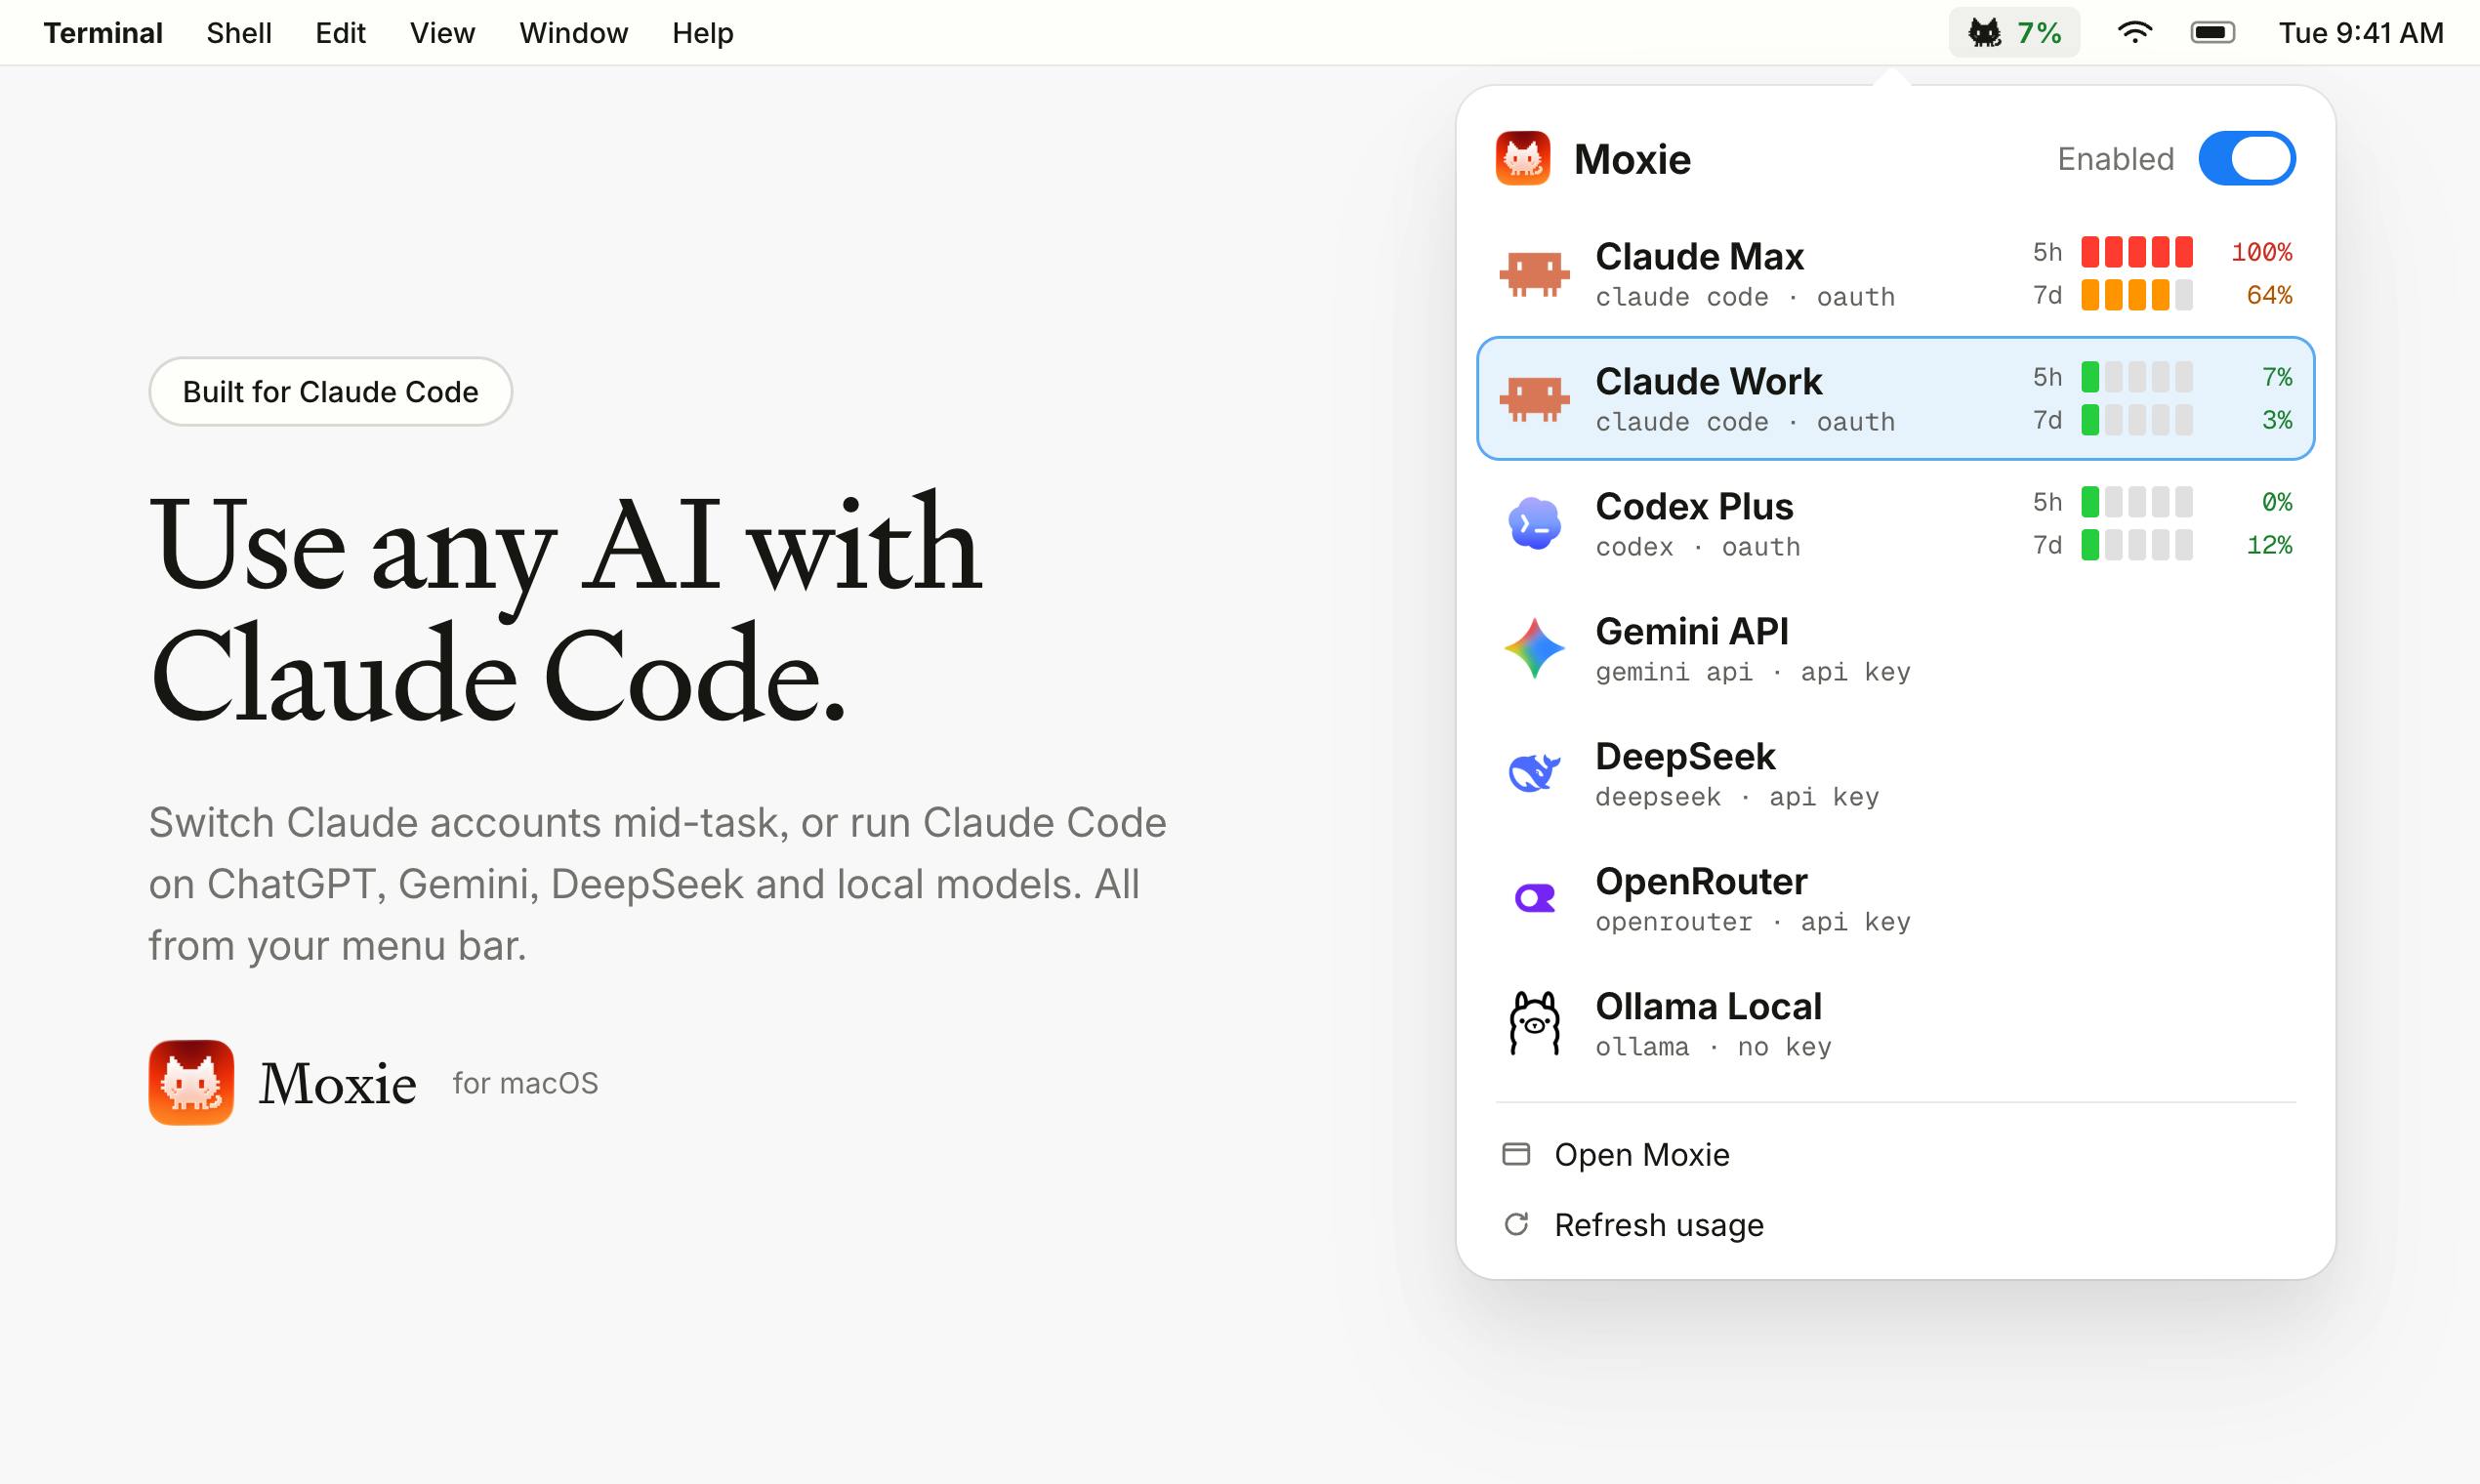The image size is (2480, 1484).
Task: Click the Moxie cat icon in menu bar
Action: (x=1984, y=33)
